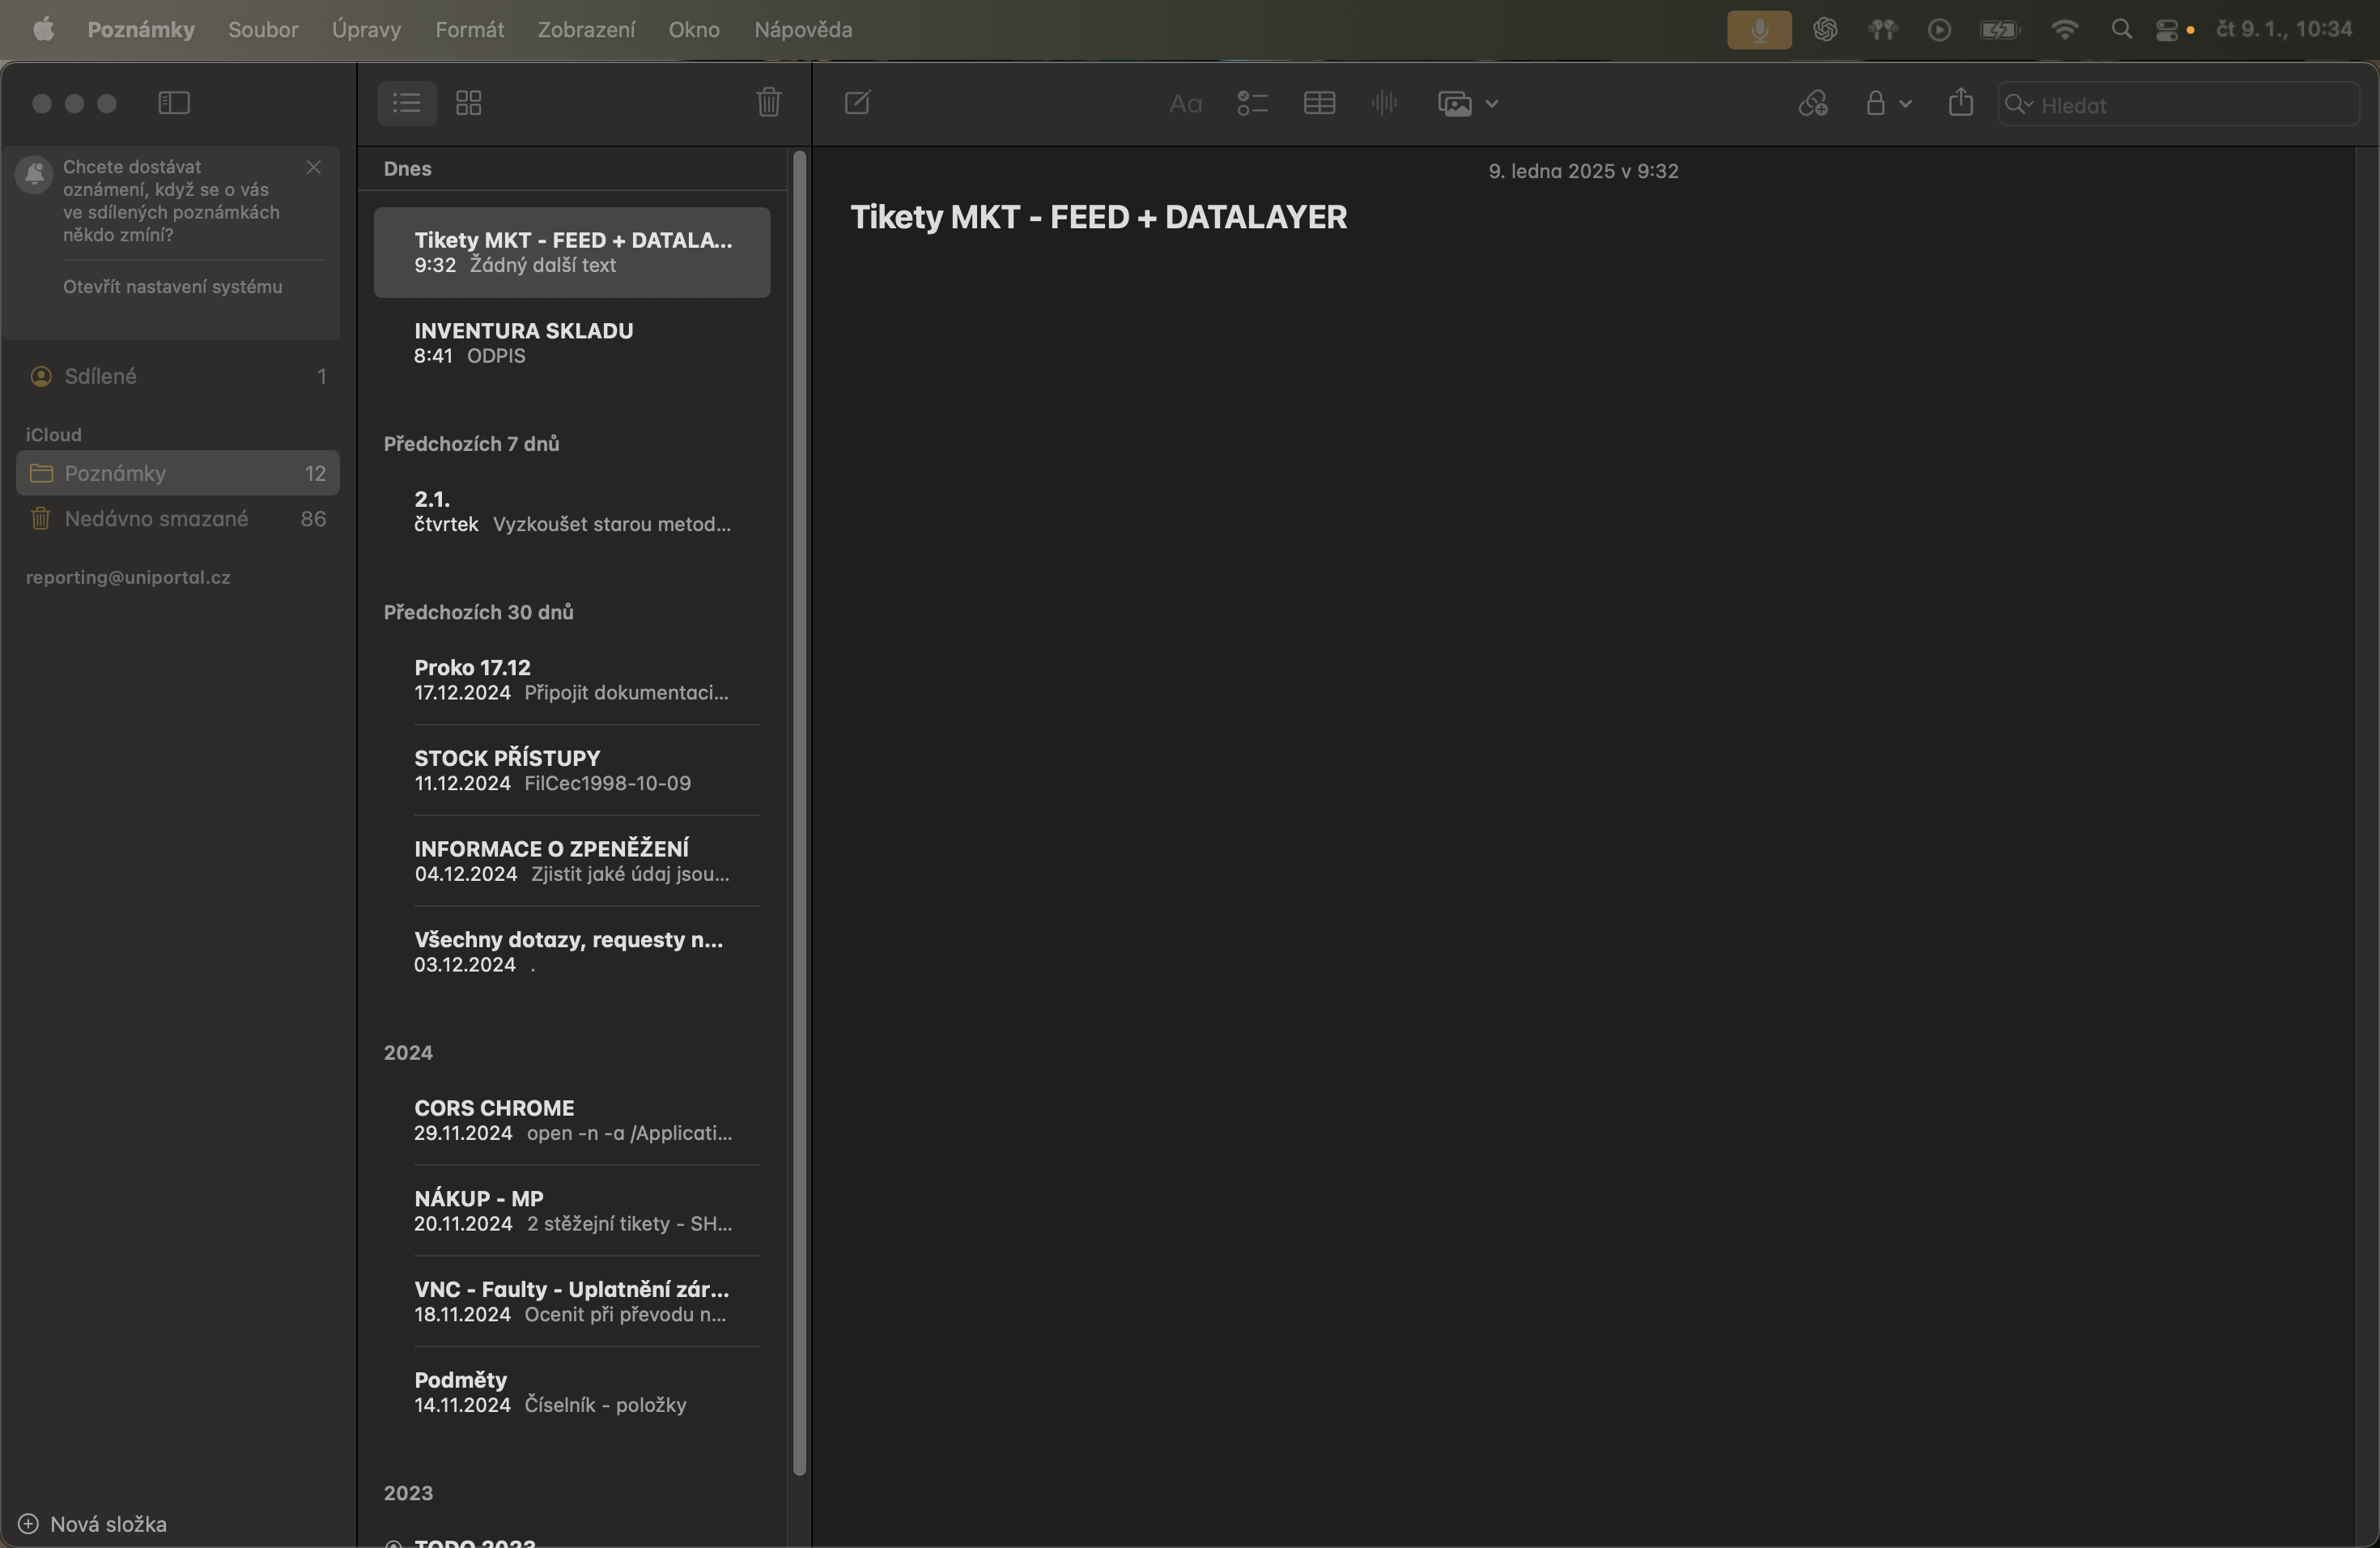The image size is (2380, 1548).
Task: Switch to list view
Action: point(407,103)
